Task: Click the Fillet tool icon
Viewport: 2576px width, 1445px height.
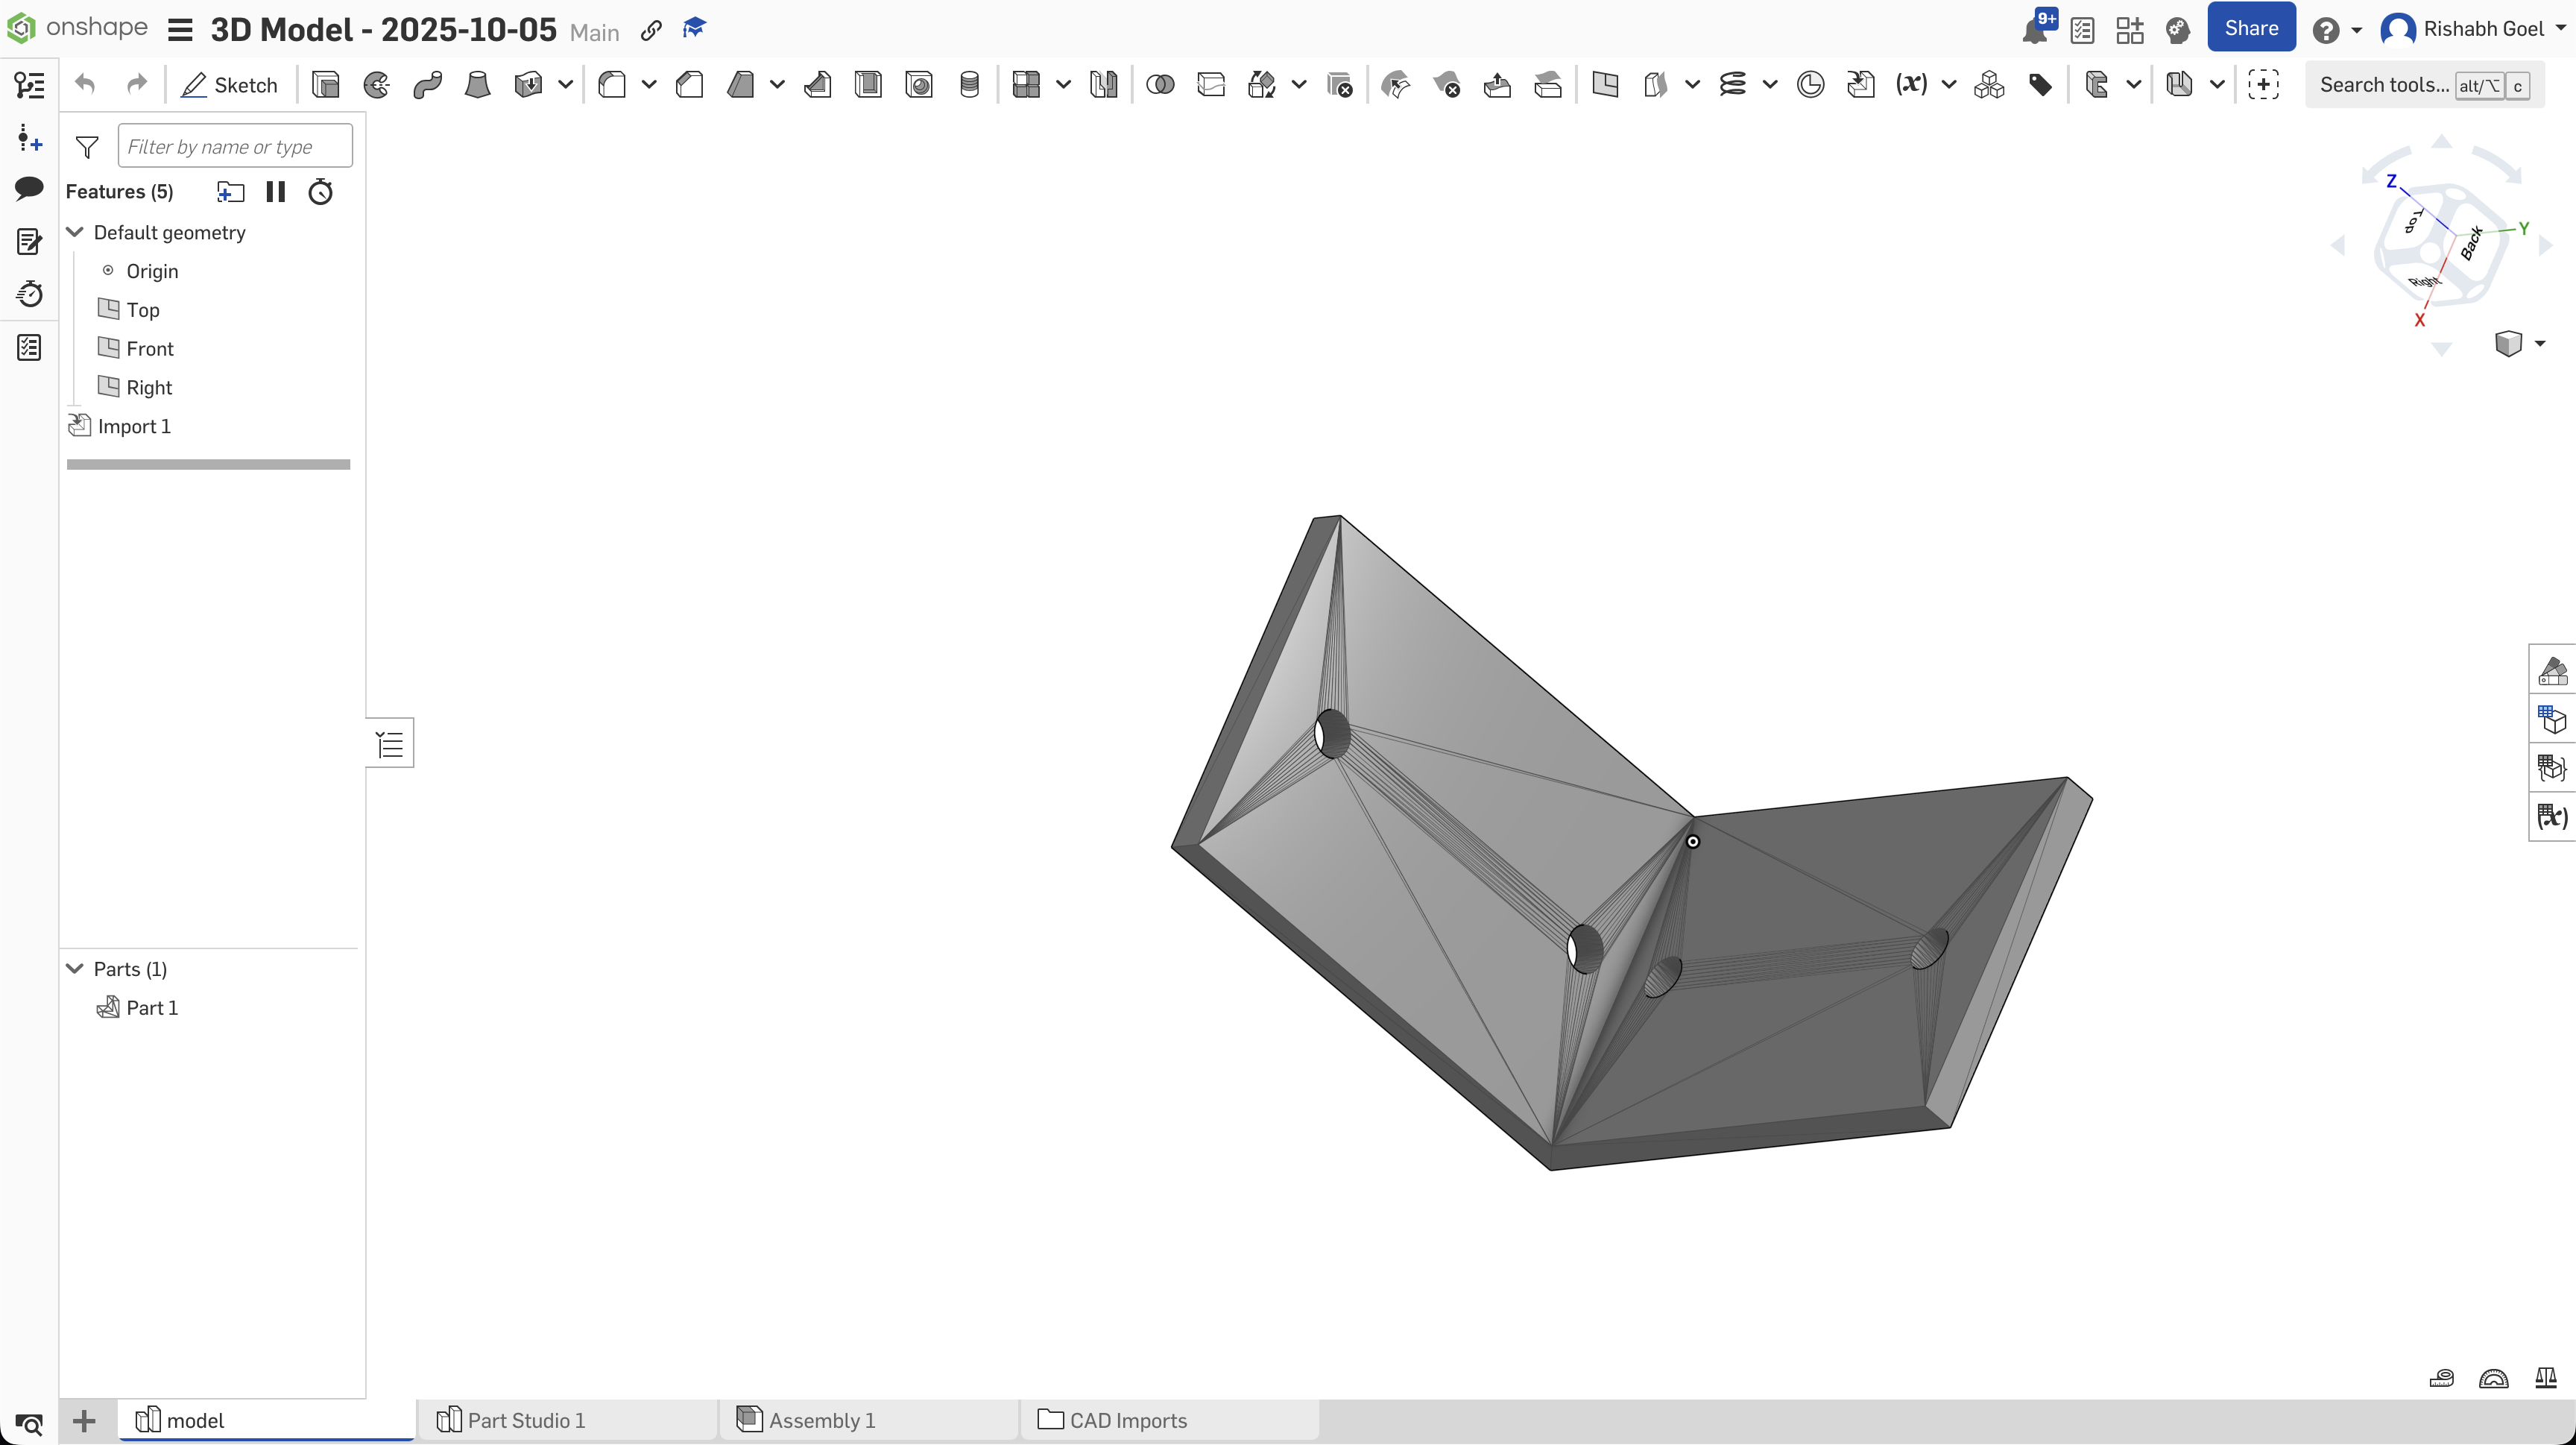Action: tap(612, 85)
